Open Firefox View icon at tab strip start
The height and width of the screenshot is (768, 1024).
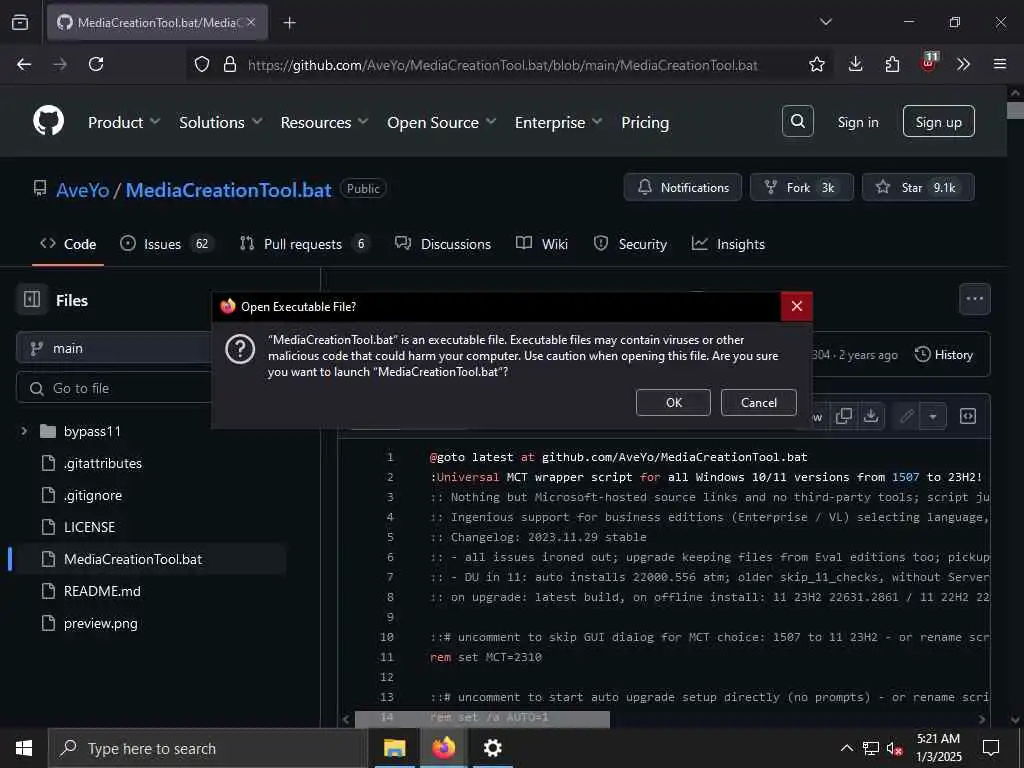(x=20, y=22)
